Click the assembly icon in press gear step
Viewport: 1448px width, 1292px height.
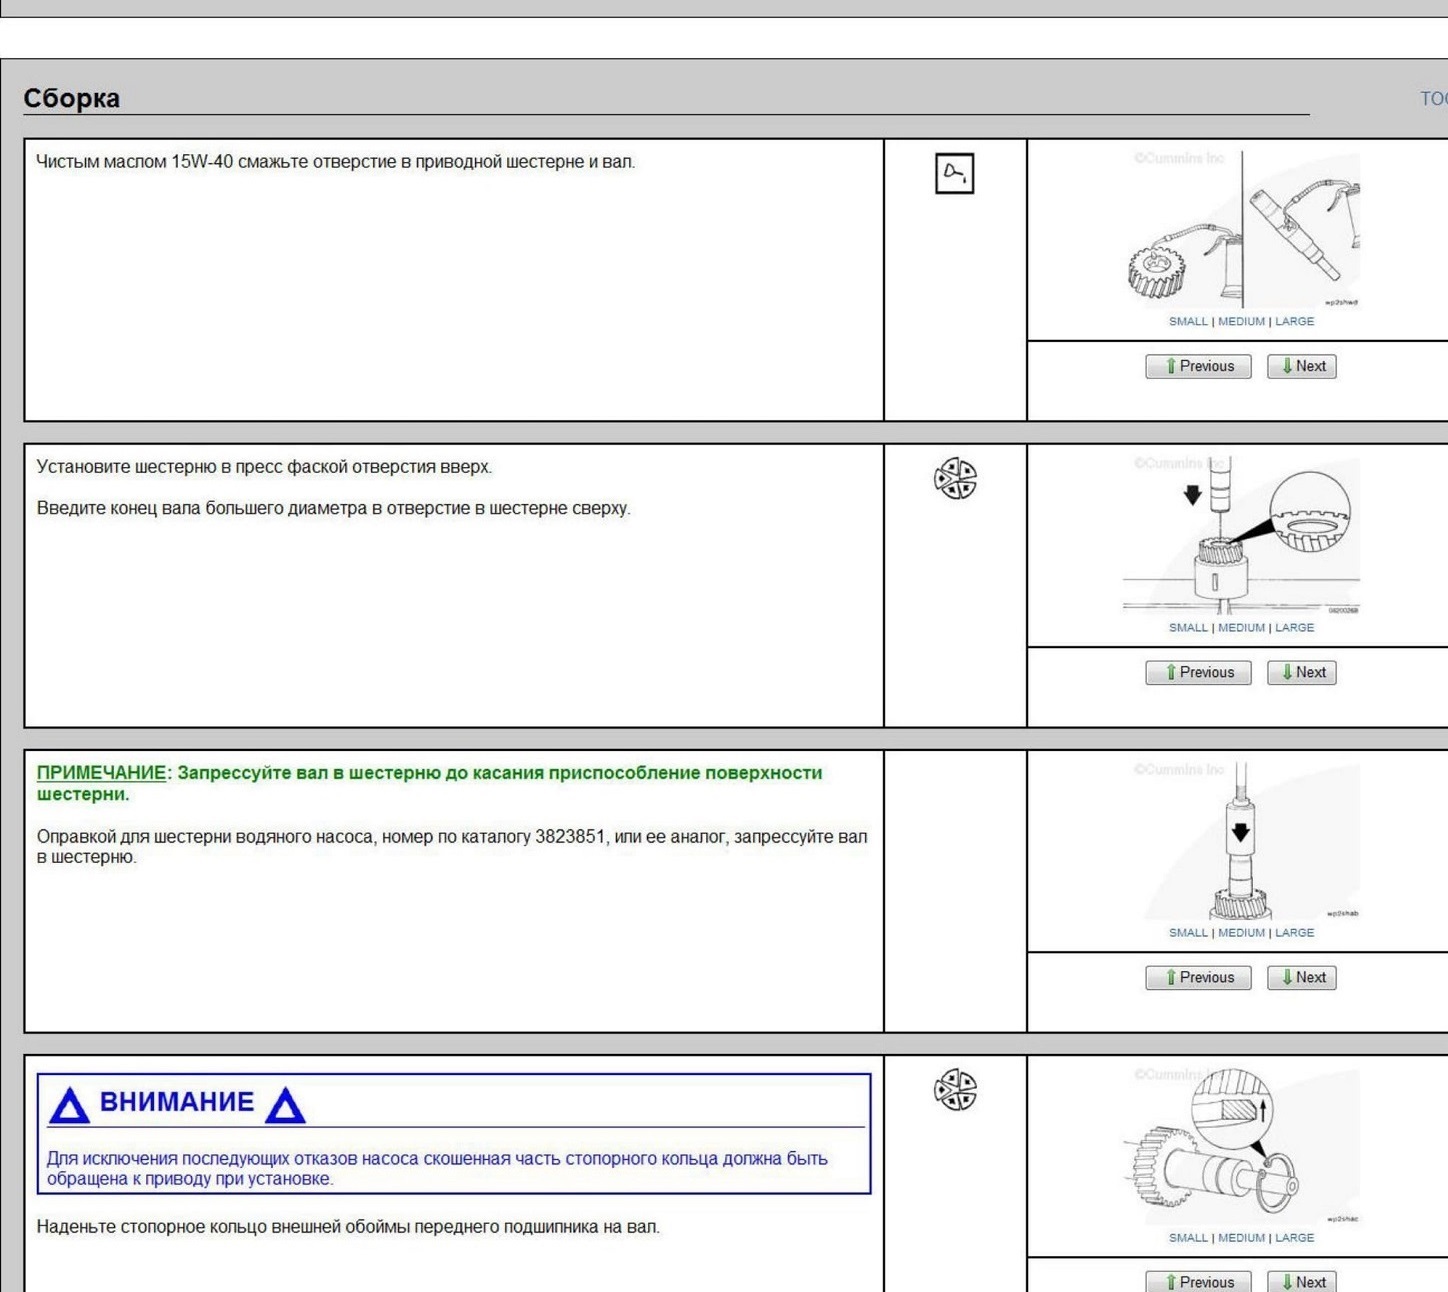[955, 478]
